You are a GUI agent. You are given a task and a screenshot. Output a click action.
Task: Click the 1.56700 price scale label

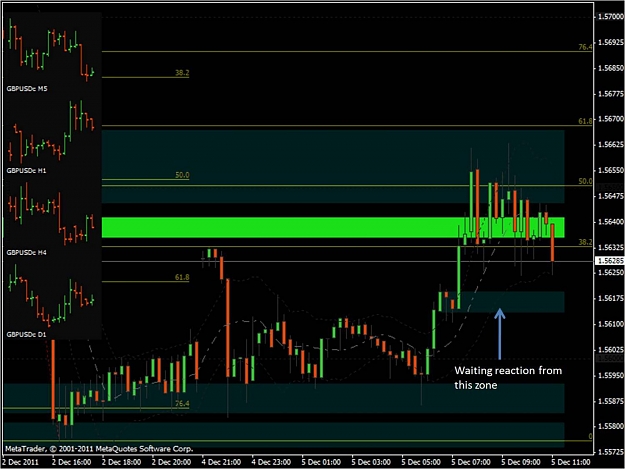point(611,119)
